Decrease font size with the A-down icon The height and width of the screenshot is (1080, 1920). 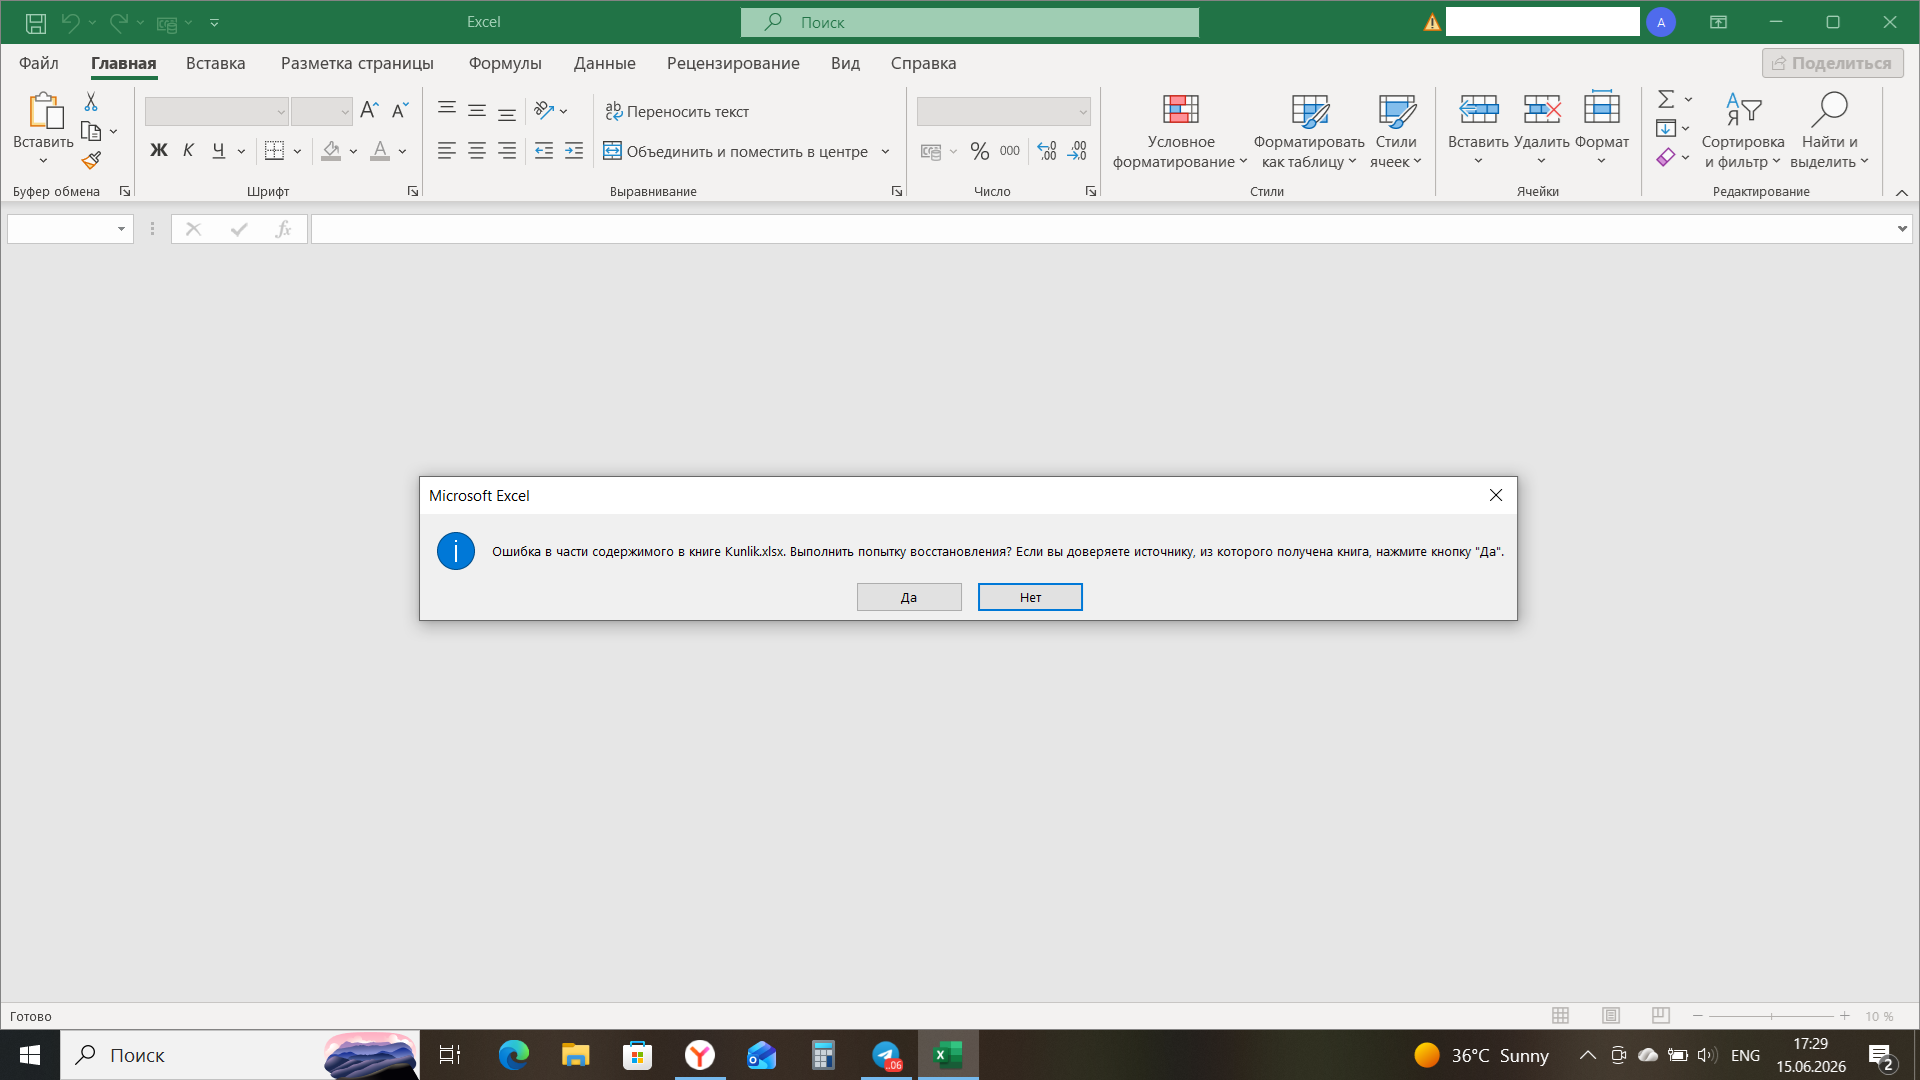(400, 111)
